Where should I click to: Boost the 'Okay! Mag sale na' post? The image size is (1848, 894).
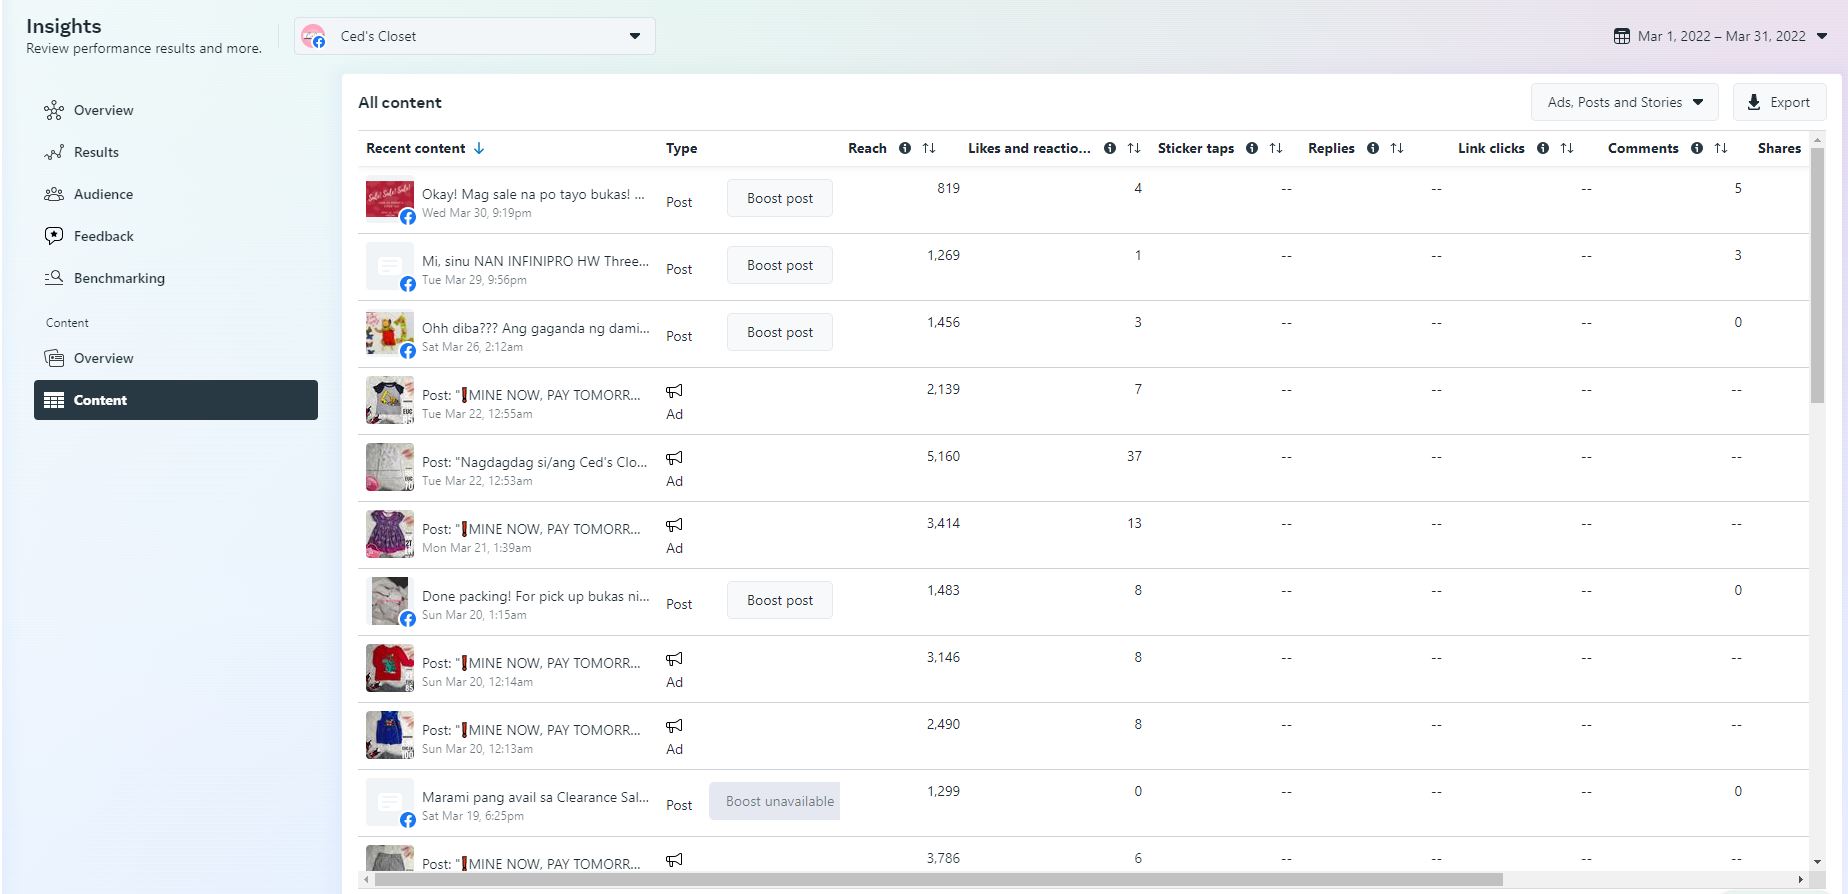(x=779, y=198)
